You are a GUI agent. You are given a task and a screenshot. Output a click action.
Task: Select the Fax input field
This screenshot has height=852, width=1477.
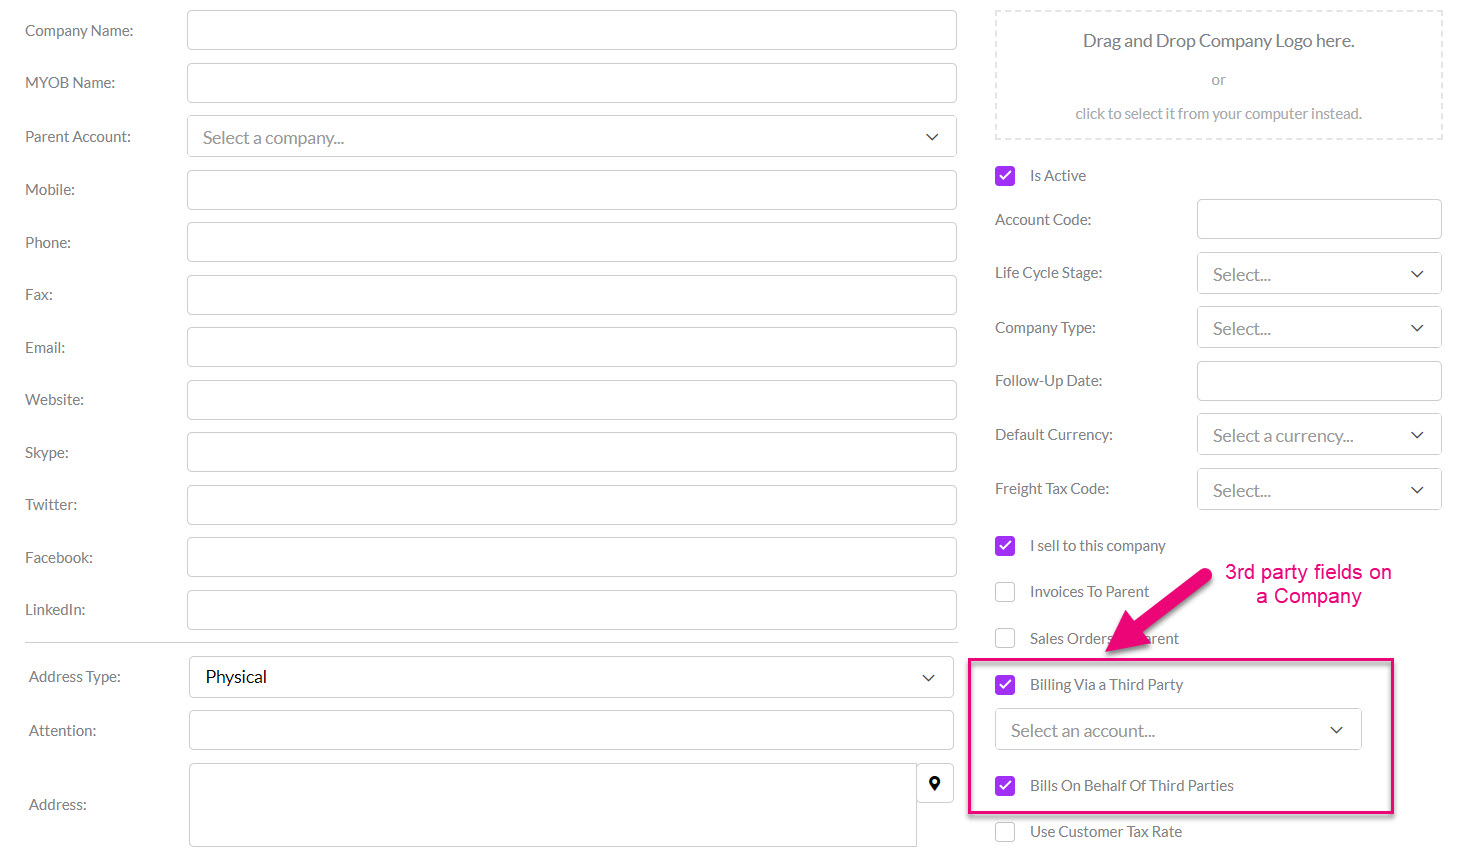pyautogui.click(x=572, y=295)
